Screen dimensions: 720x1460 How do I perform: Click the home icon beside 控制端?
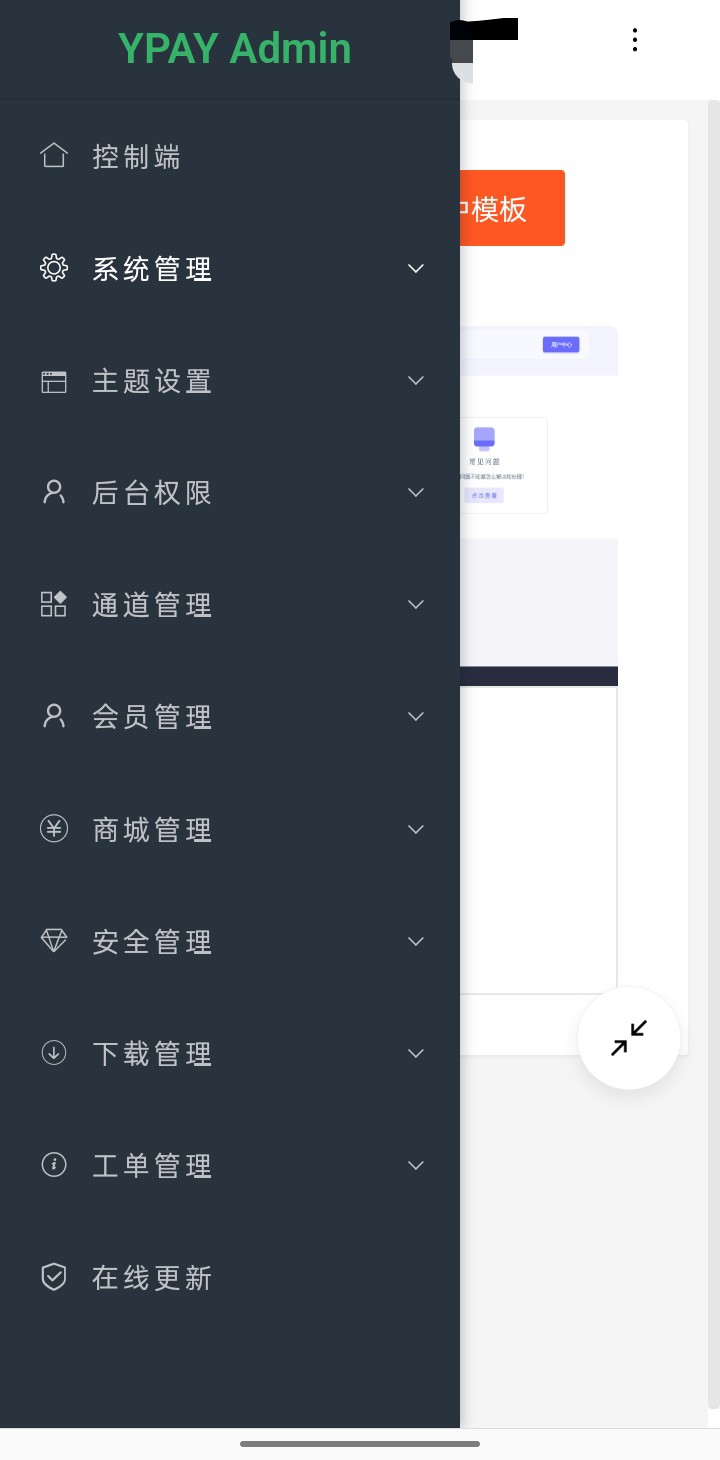[54, 156]
